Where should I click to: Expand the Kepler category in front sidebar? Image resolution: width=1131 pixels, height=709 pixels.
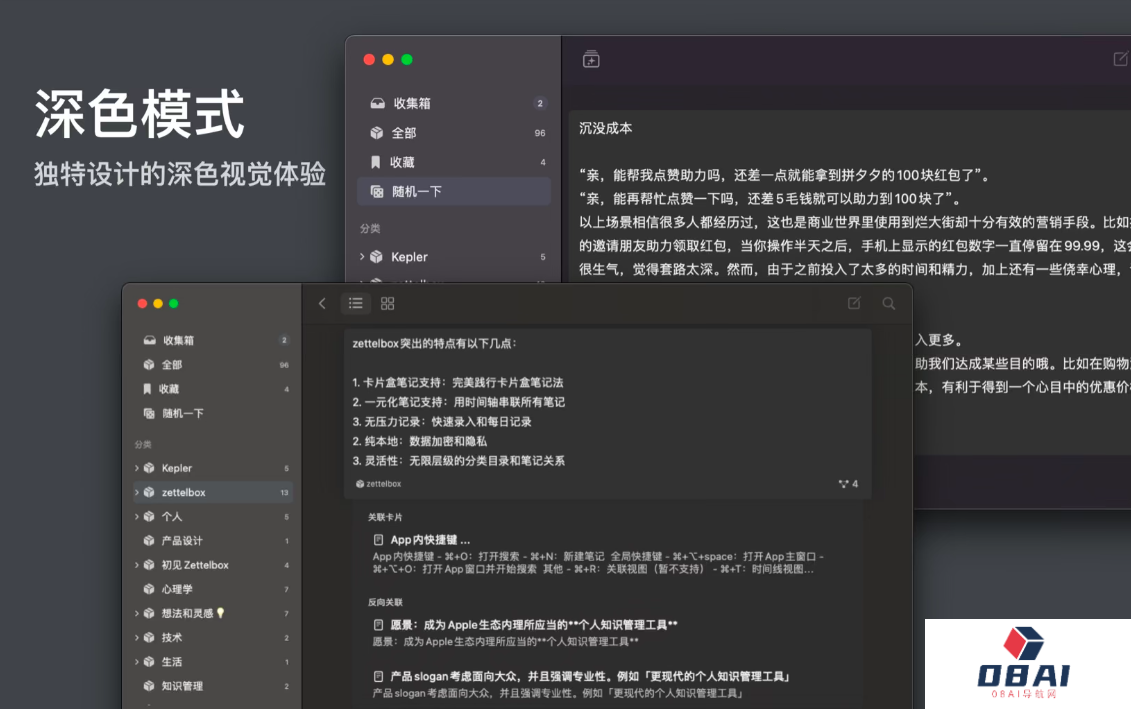(137, 468)
